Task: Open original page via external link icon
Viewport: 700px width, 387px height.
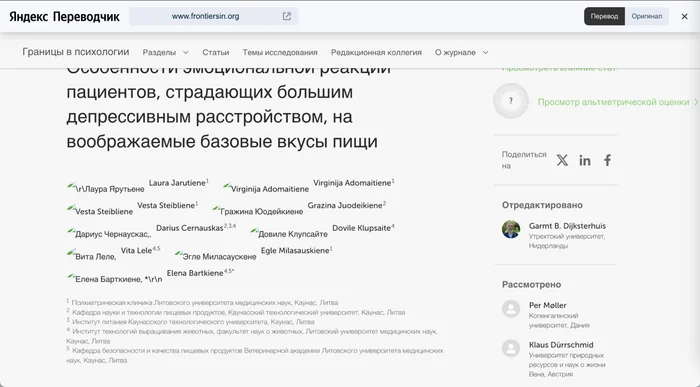Action: (287, 16)
